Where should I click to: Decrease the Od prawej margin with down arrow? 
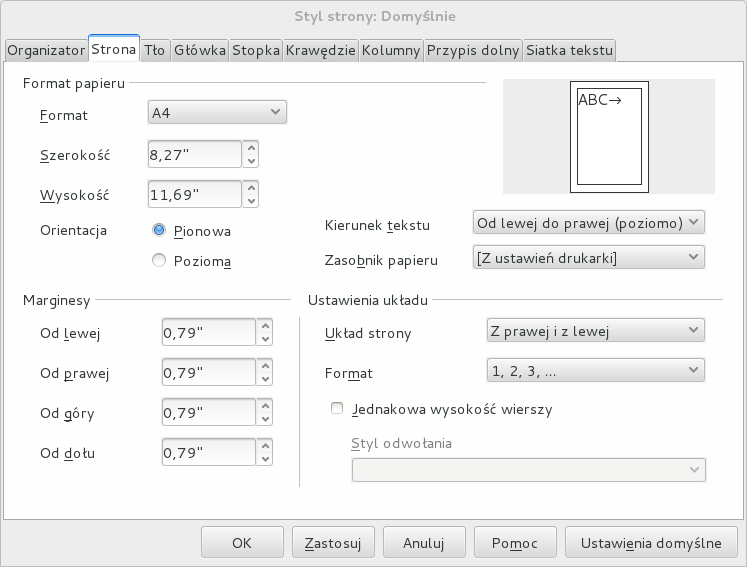(x=265, y=379)
